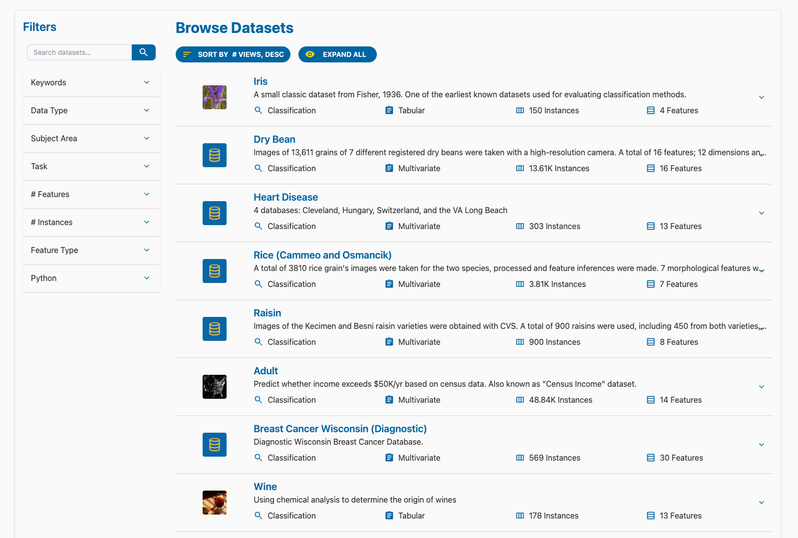Viewport: 798px width, 538px height.
Task: Open the Heart Disease dataset link
Action: coord(286,197)
